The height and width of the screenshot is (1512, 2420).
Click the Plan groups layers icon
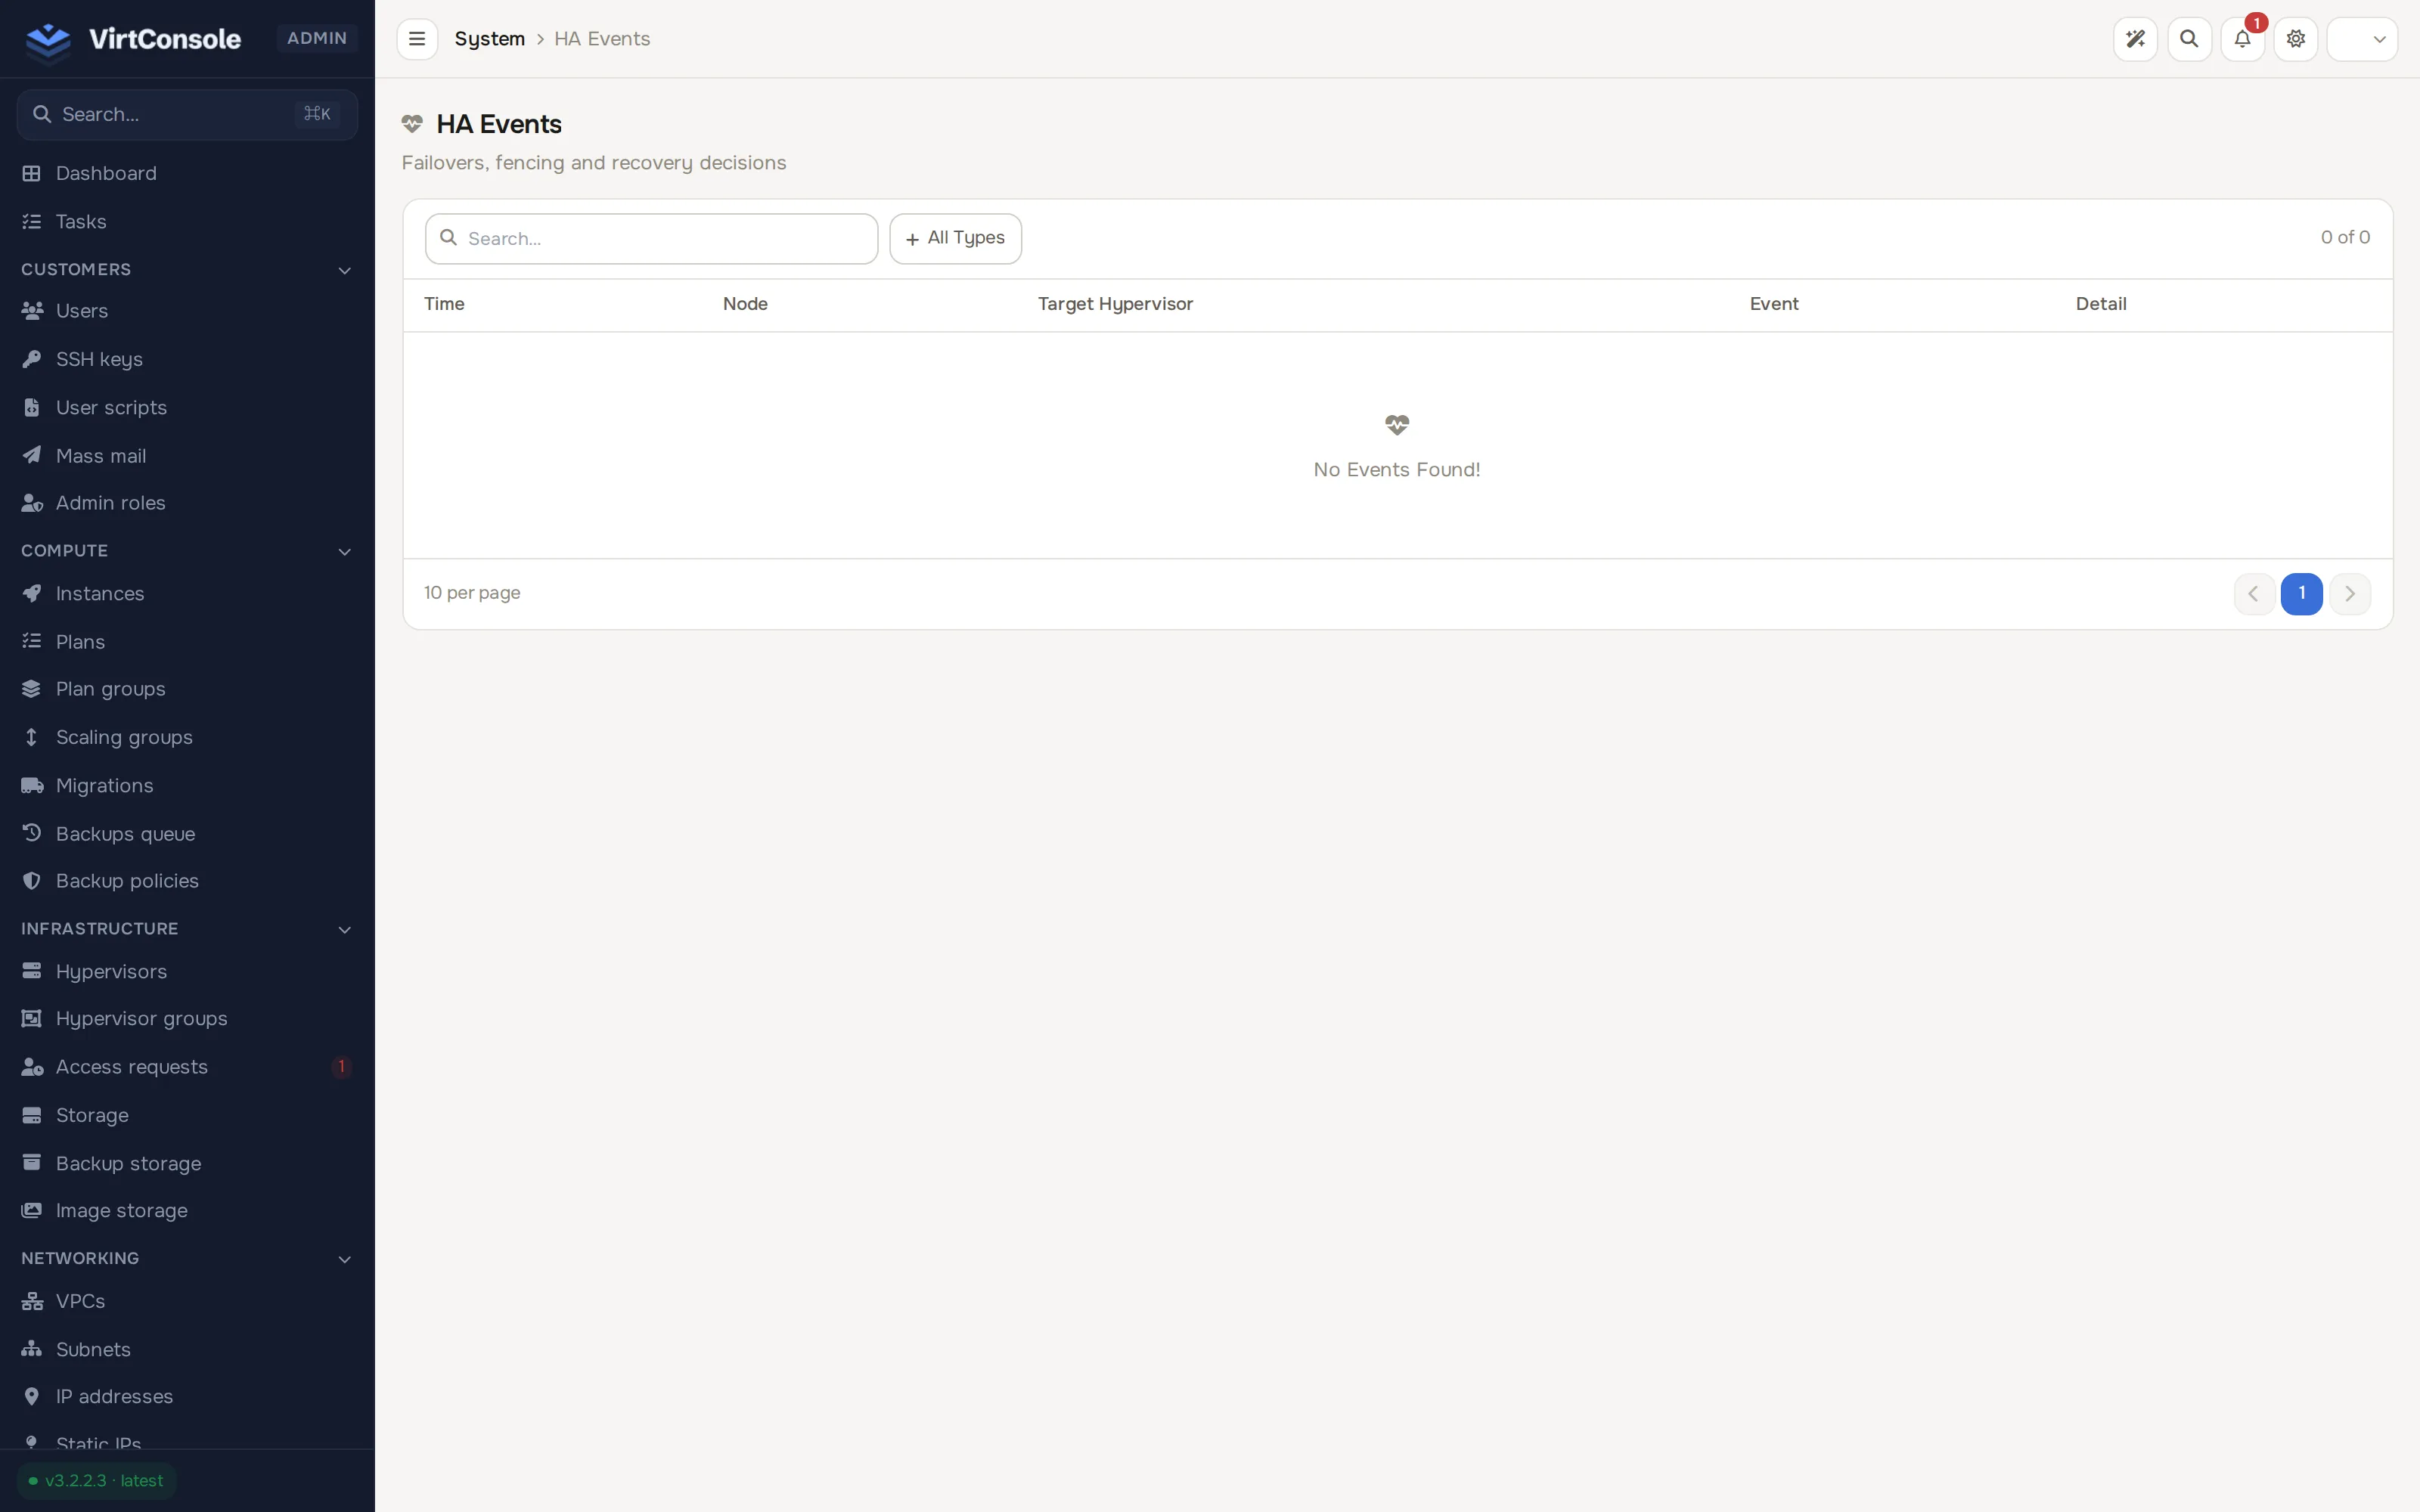click(x=32, y=689)
